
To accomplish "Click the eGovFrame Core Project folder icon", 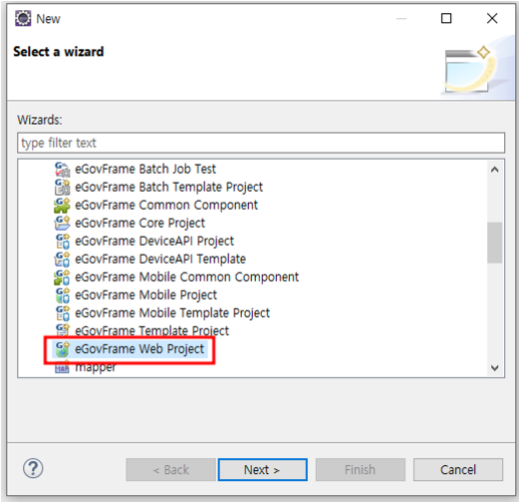I will [x=62, y=223].
